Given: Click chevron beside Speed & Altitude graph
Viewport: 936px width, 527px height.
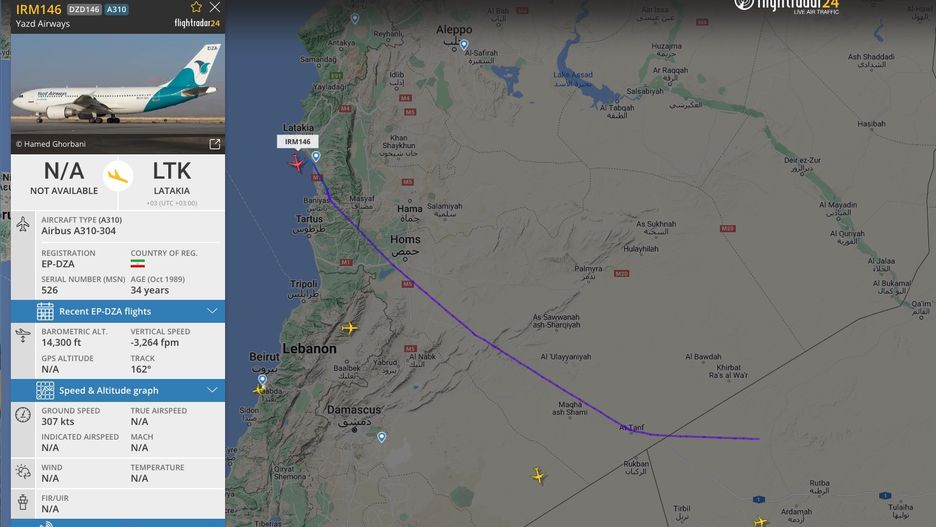Looking at the screenshot, I should pyautogui.click(x=212, y=390).
